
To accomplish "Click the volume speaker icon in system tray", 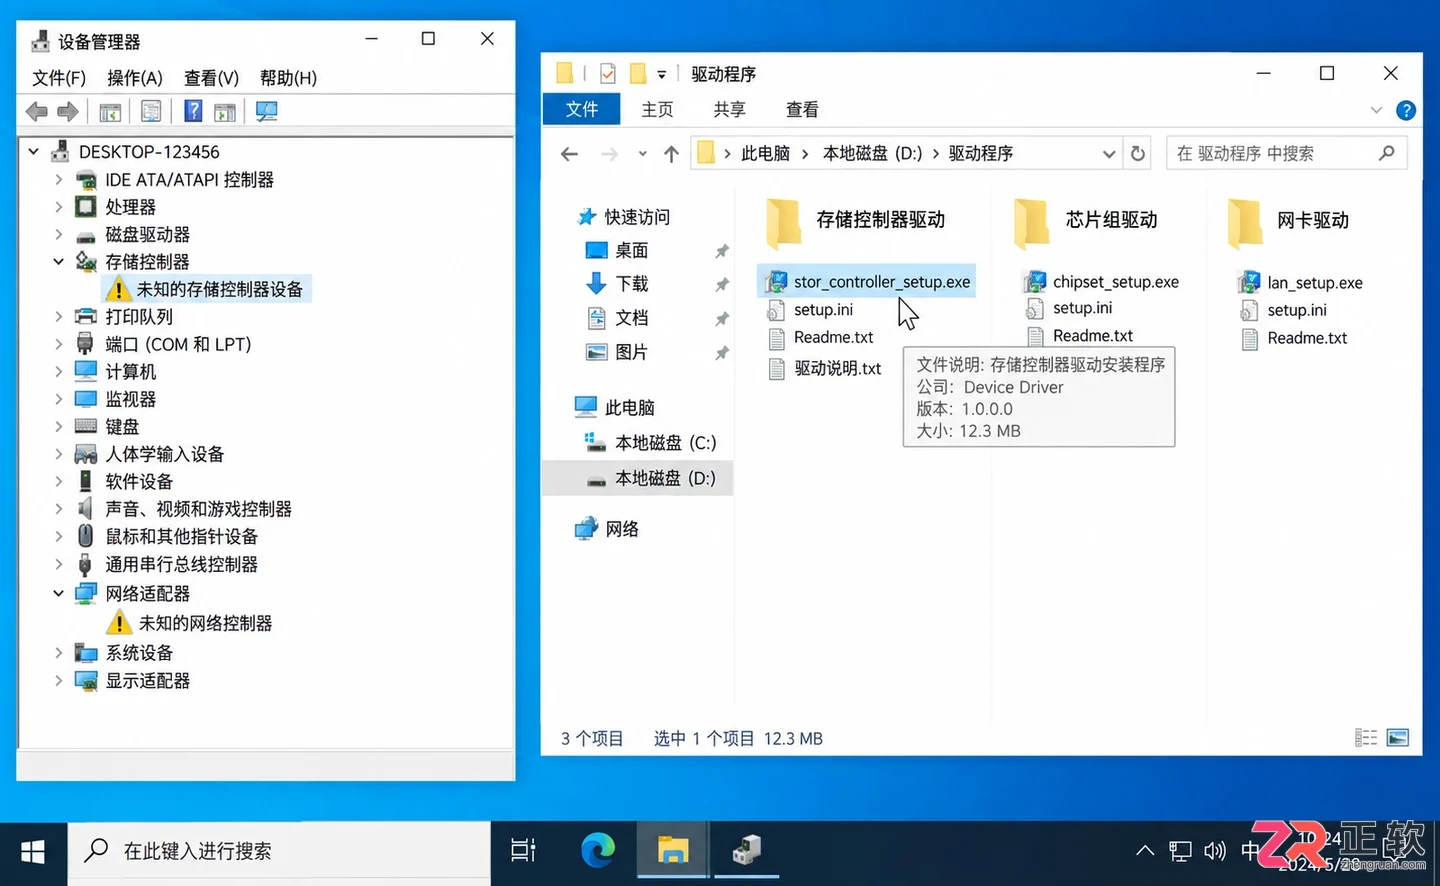I will (x=1215, y=851).
